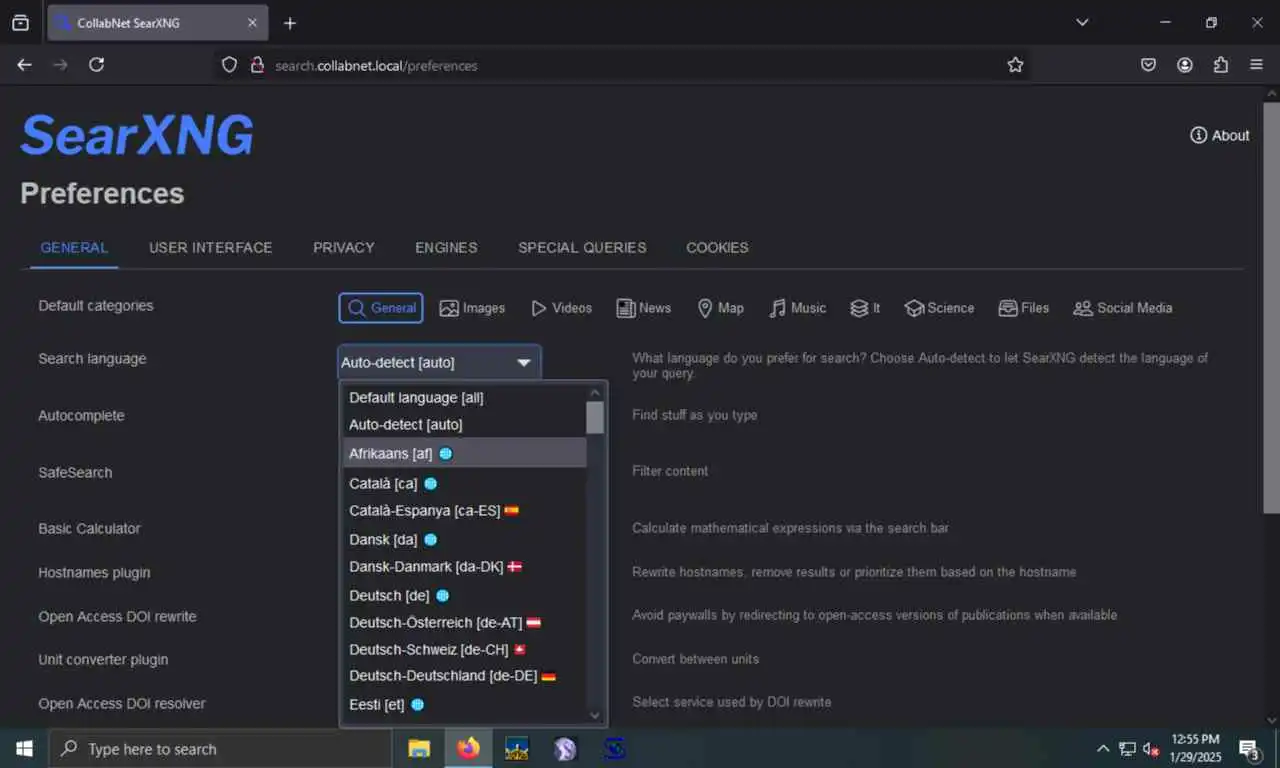Toggle the Music category
1280x768 pixels.
point(797,308)
